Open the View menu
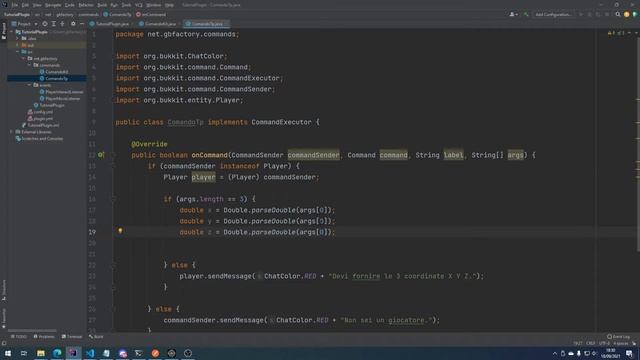This screenshot has height=360, width=640. pyautogui.click(x=37, y=5)
